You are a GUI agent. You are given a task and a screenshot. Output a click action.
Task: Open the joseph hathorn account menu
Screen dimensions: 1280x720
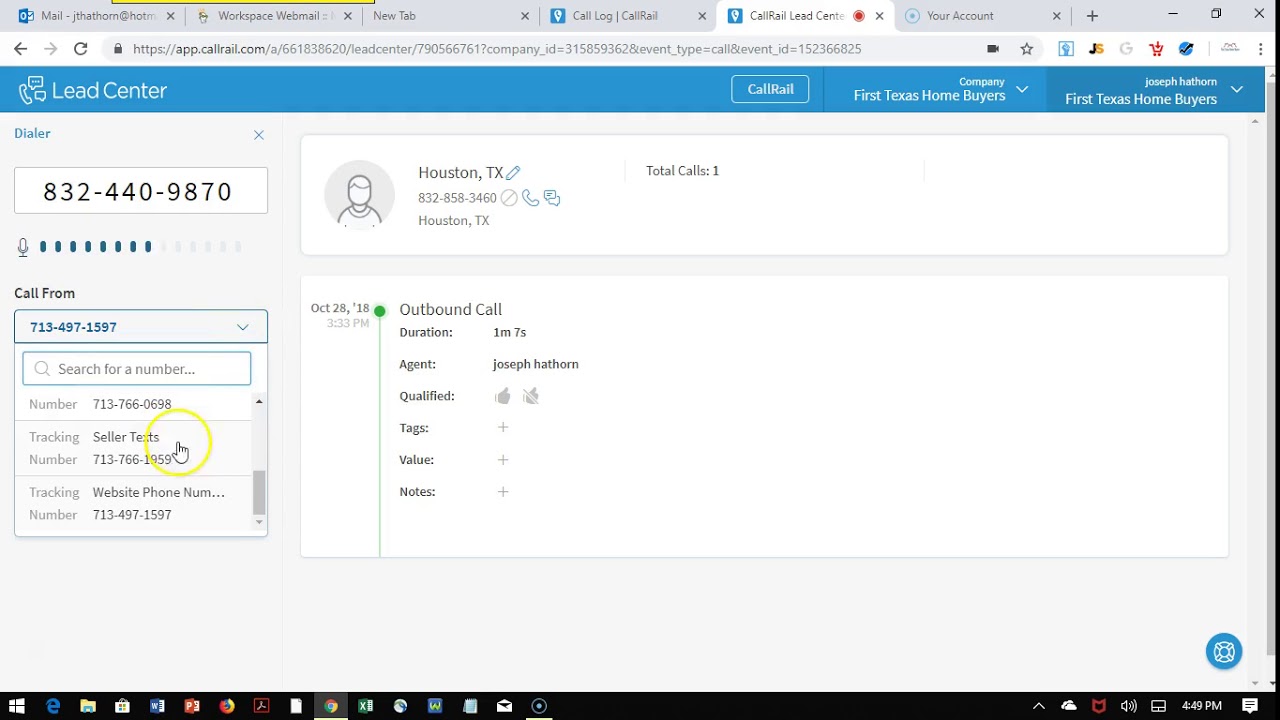point(1154,90)
